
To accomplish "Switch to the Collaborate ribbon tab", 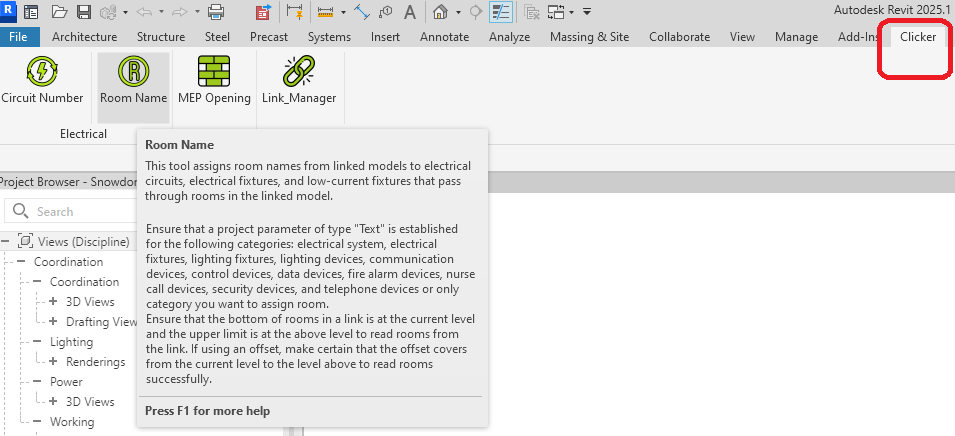I will pos(680,37).
